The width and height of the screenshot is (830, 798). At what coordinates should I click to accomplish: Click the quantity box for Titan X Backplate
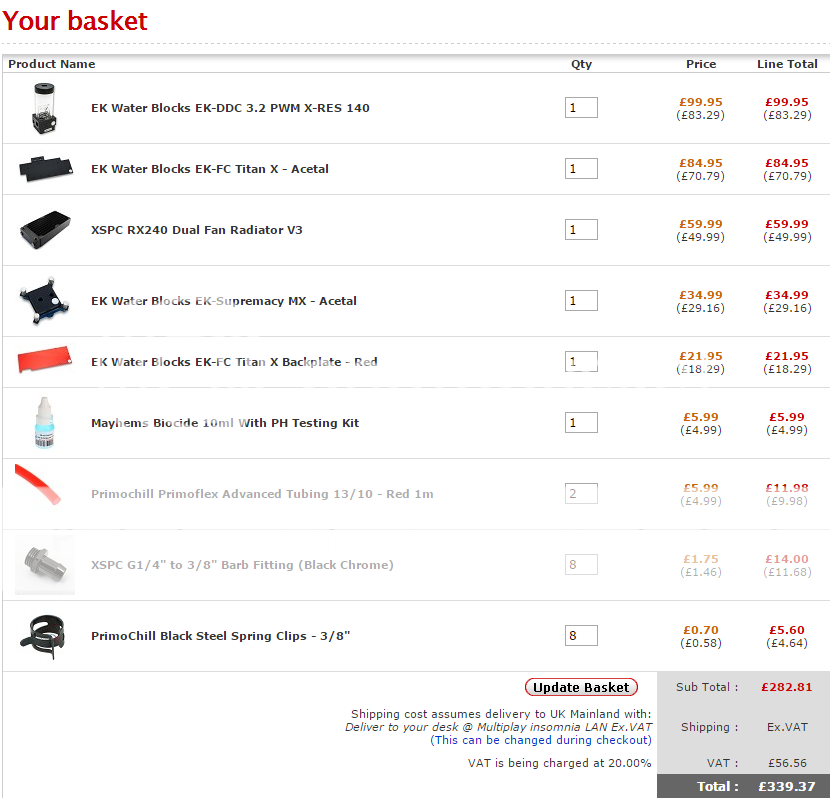pos(581,362)
